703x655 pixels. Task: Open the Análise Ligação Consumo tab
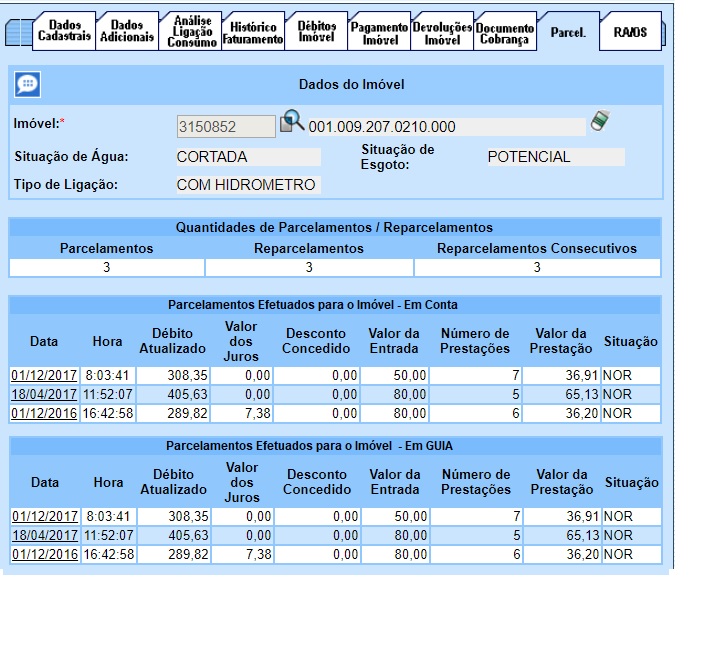click(190, 32)
